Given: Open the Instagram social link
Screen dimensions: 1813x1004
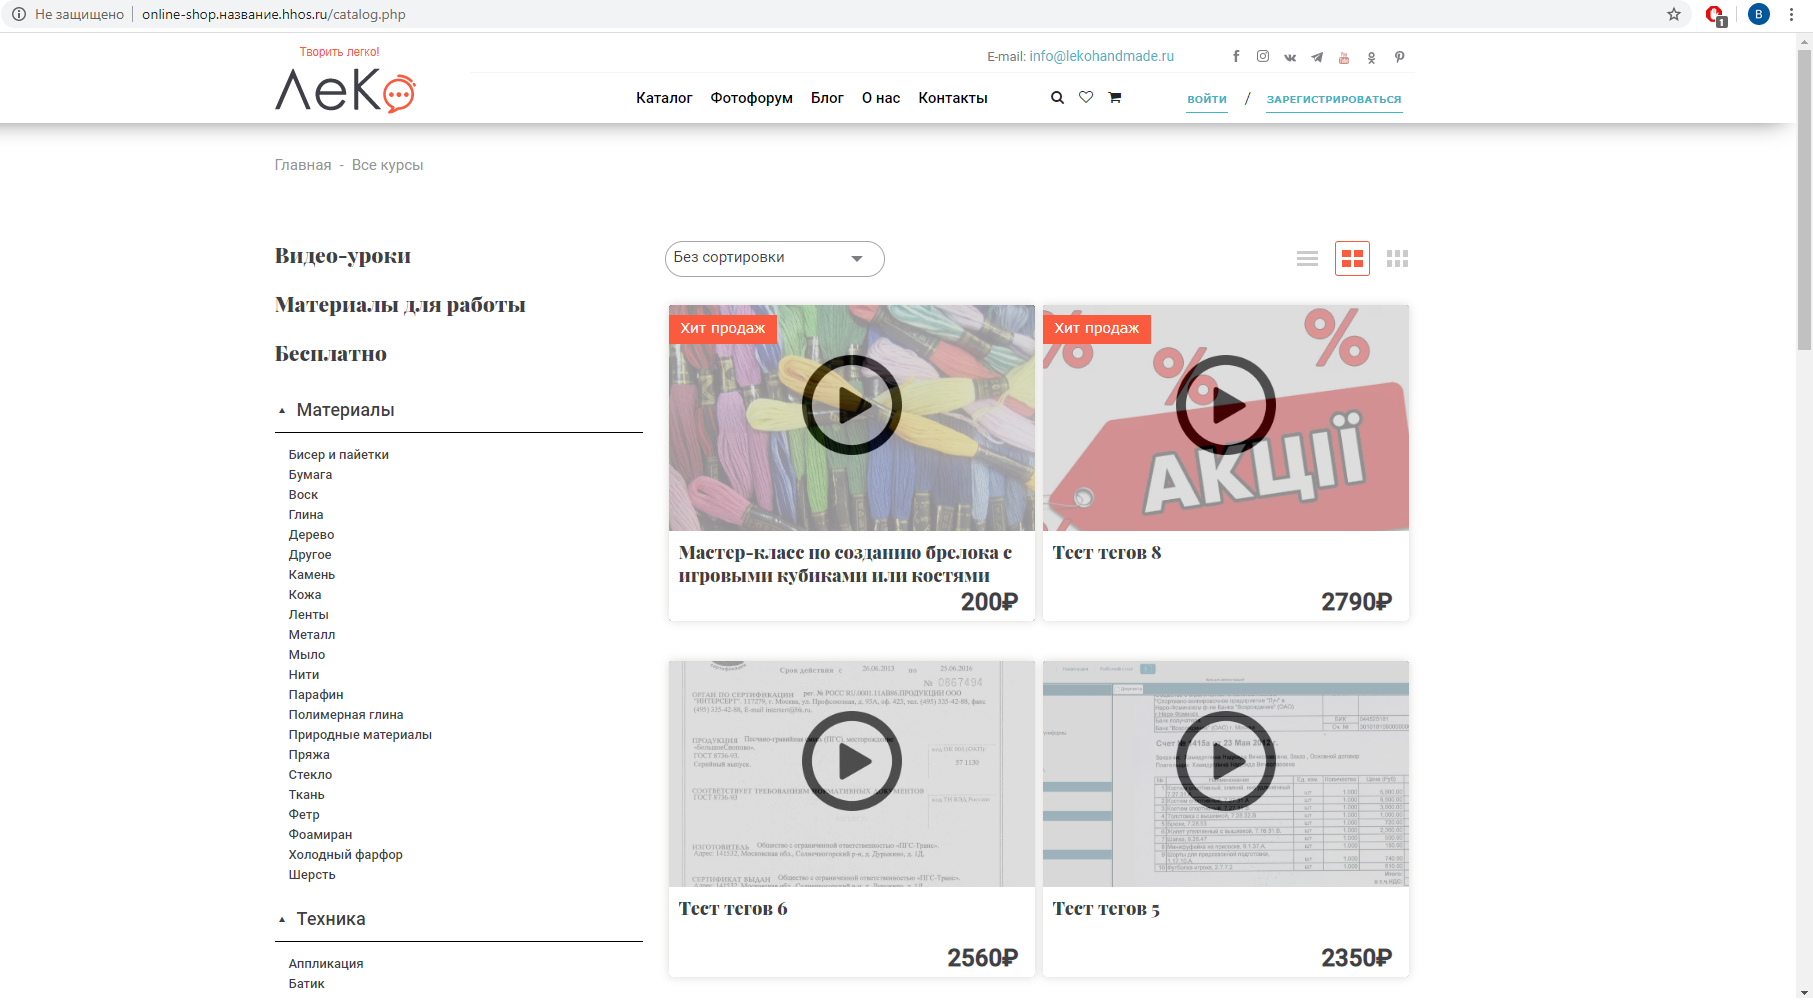Looking at the screenshot, I should pyautogui.click(x=1263, y=57).
